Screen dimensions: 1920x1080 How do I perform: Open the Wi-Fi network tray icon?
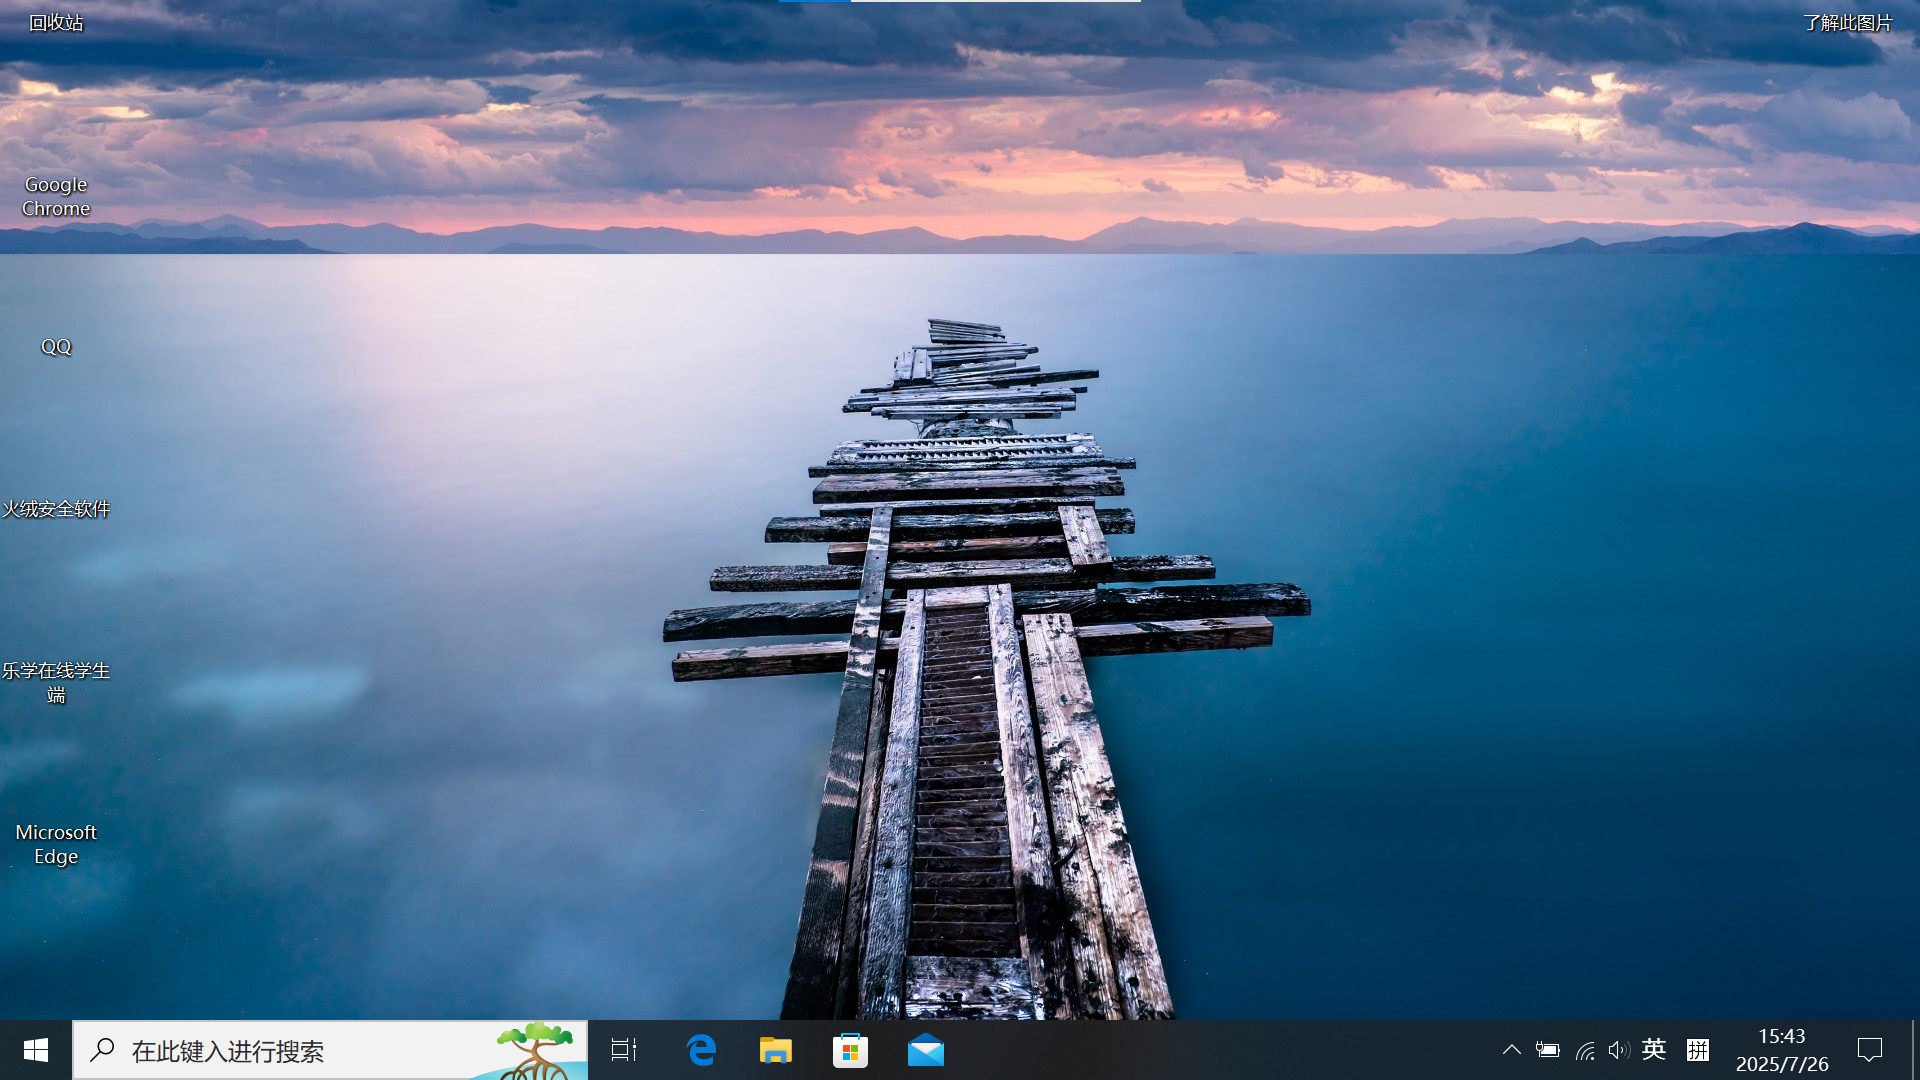pos(1584,1050)
